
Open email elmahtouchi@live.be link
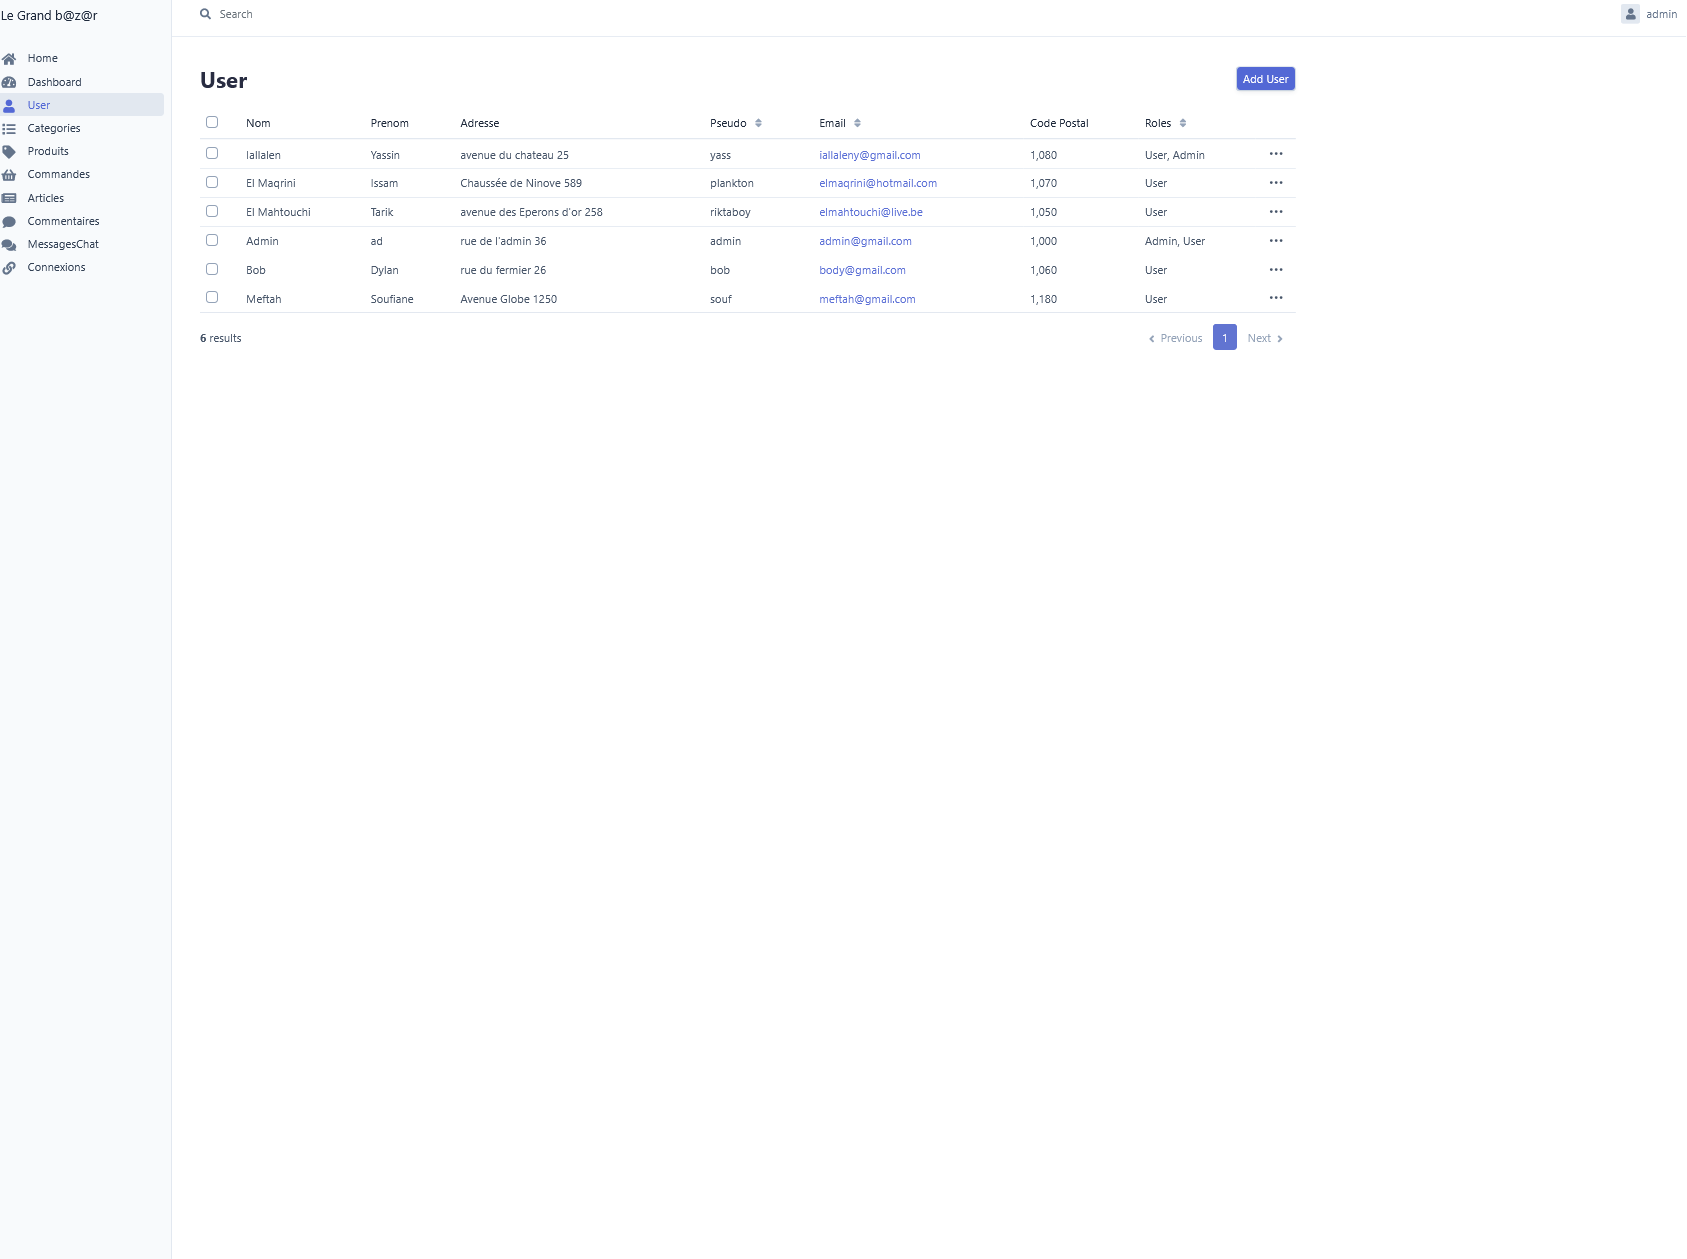coord(871,212)
